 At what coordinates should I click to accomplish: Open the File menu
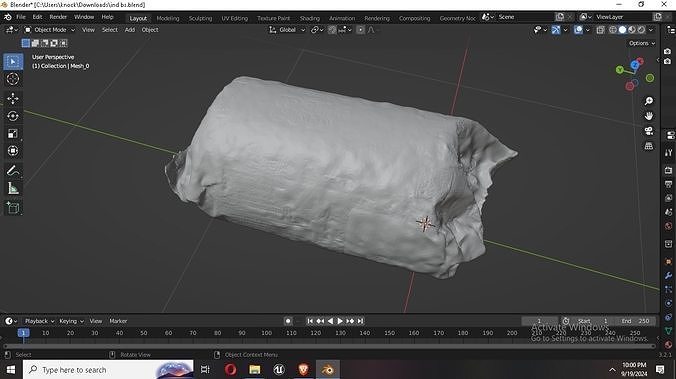[21, 17]
